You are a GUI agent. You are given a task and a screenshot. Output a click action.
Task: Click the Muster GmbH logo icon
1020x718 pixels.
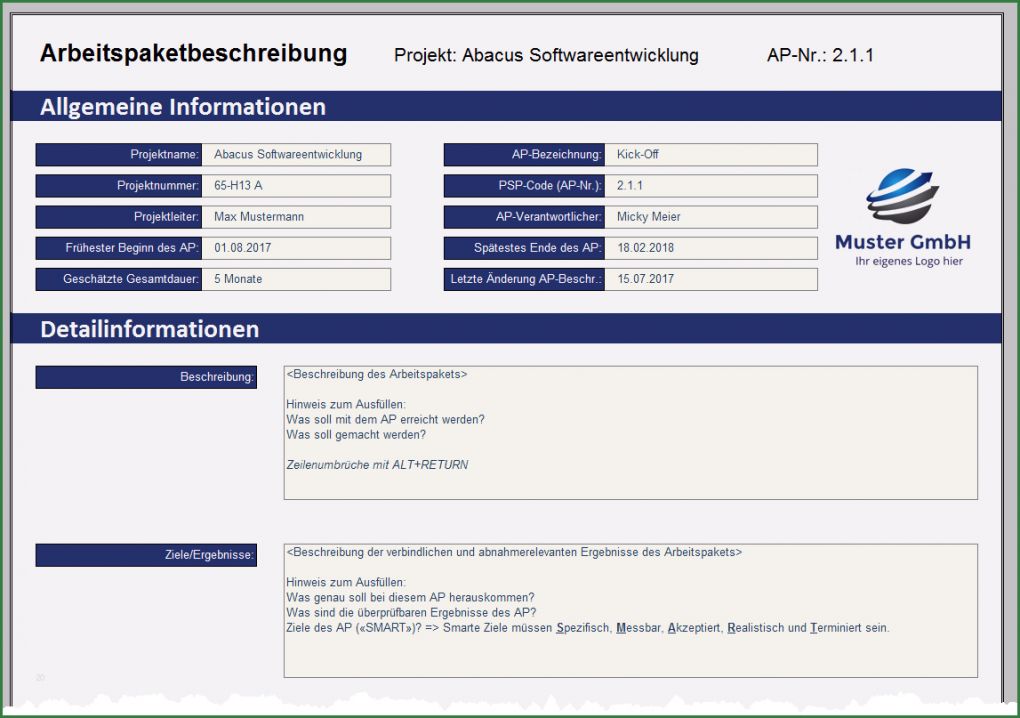(x=902, y=196)
